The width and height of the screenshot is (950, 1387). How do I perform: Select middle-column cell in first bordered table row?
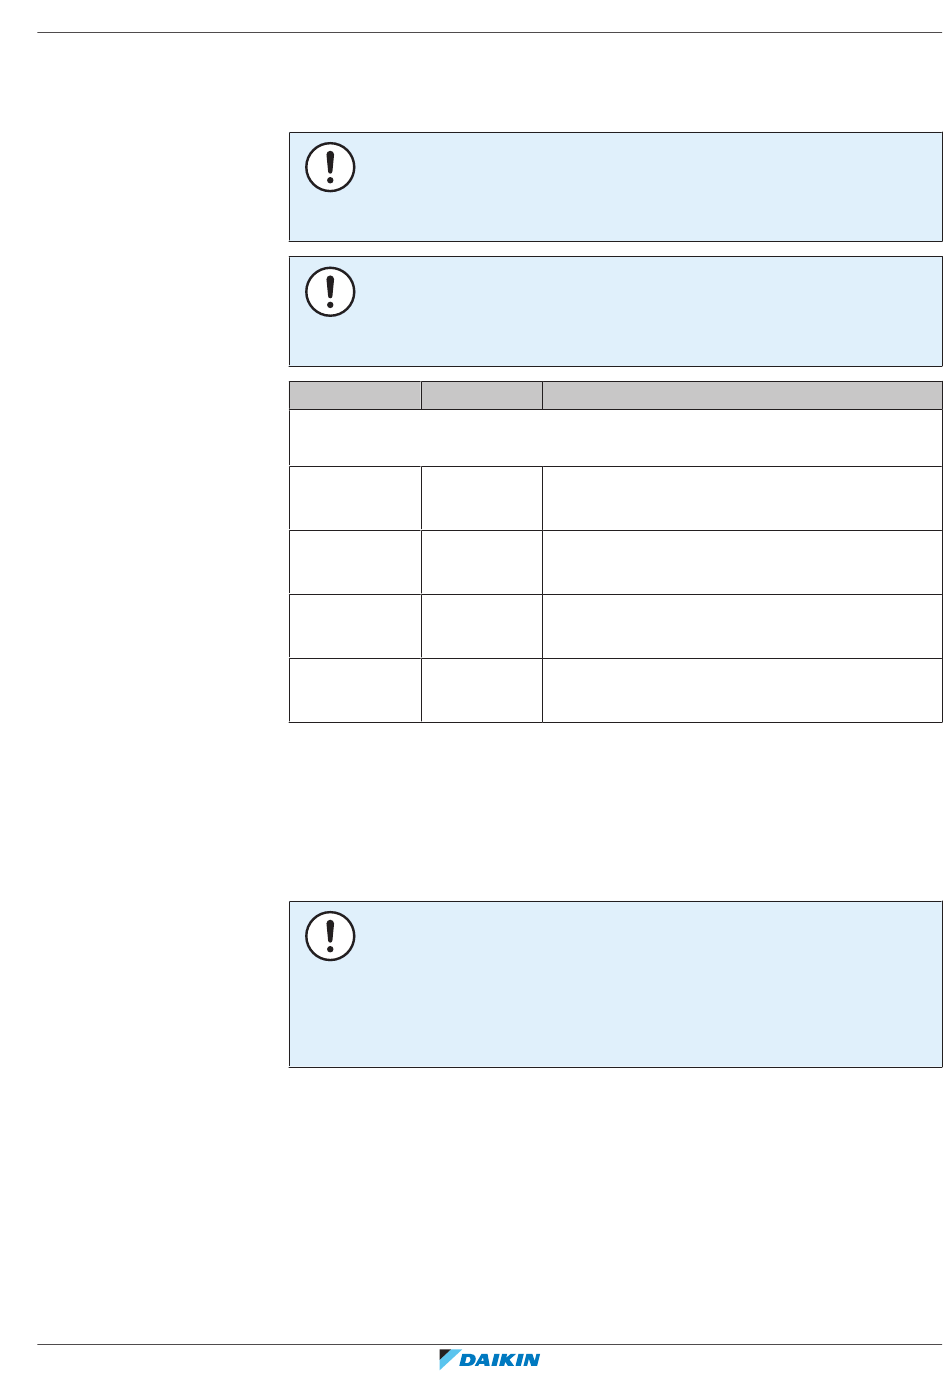click(x=481, y=498)
